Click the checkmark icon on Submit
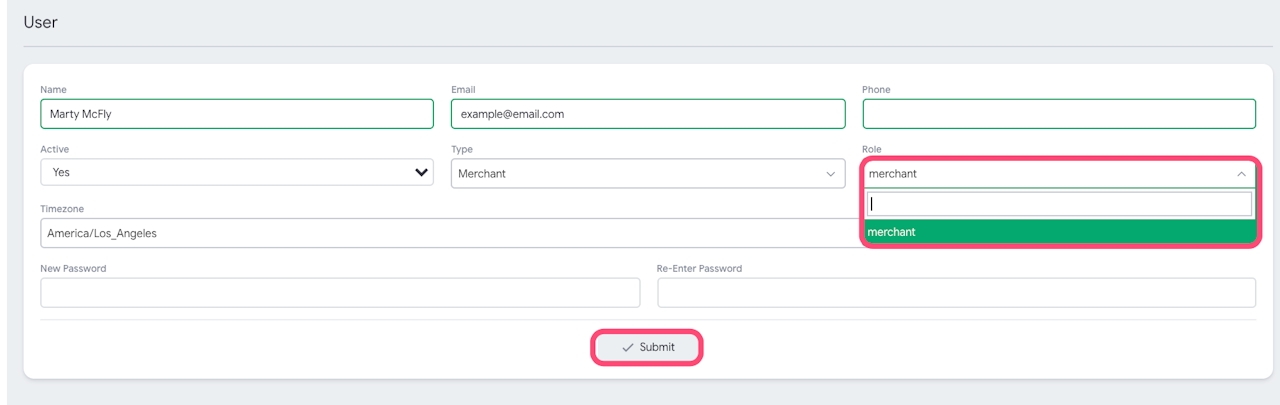This screenshot has height=405, width=1280. 628,347
